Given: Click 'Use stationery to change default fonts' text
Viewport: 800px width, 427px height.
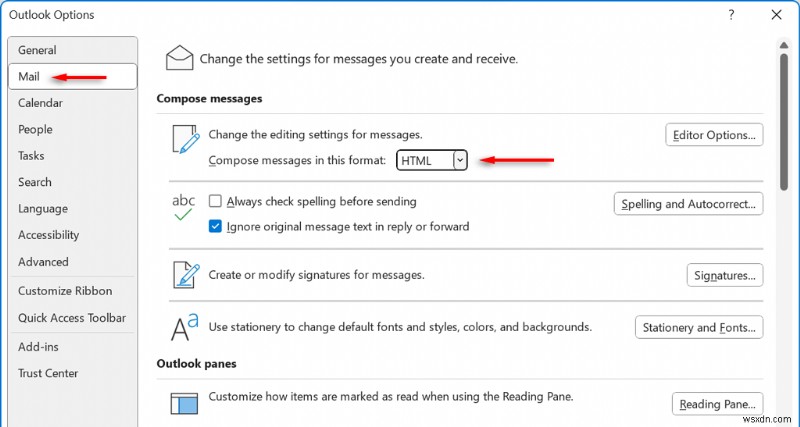Looking at the screenshot, I should pos(401,327).
